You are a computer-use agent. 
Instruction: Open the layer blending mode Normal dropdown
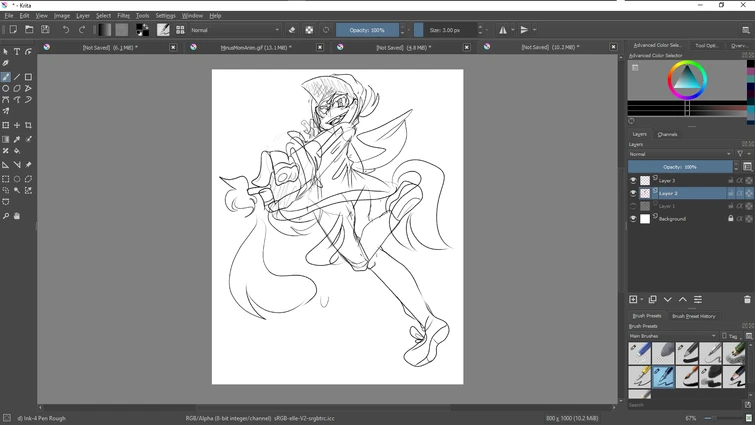[x=679, y=154]
